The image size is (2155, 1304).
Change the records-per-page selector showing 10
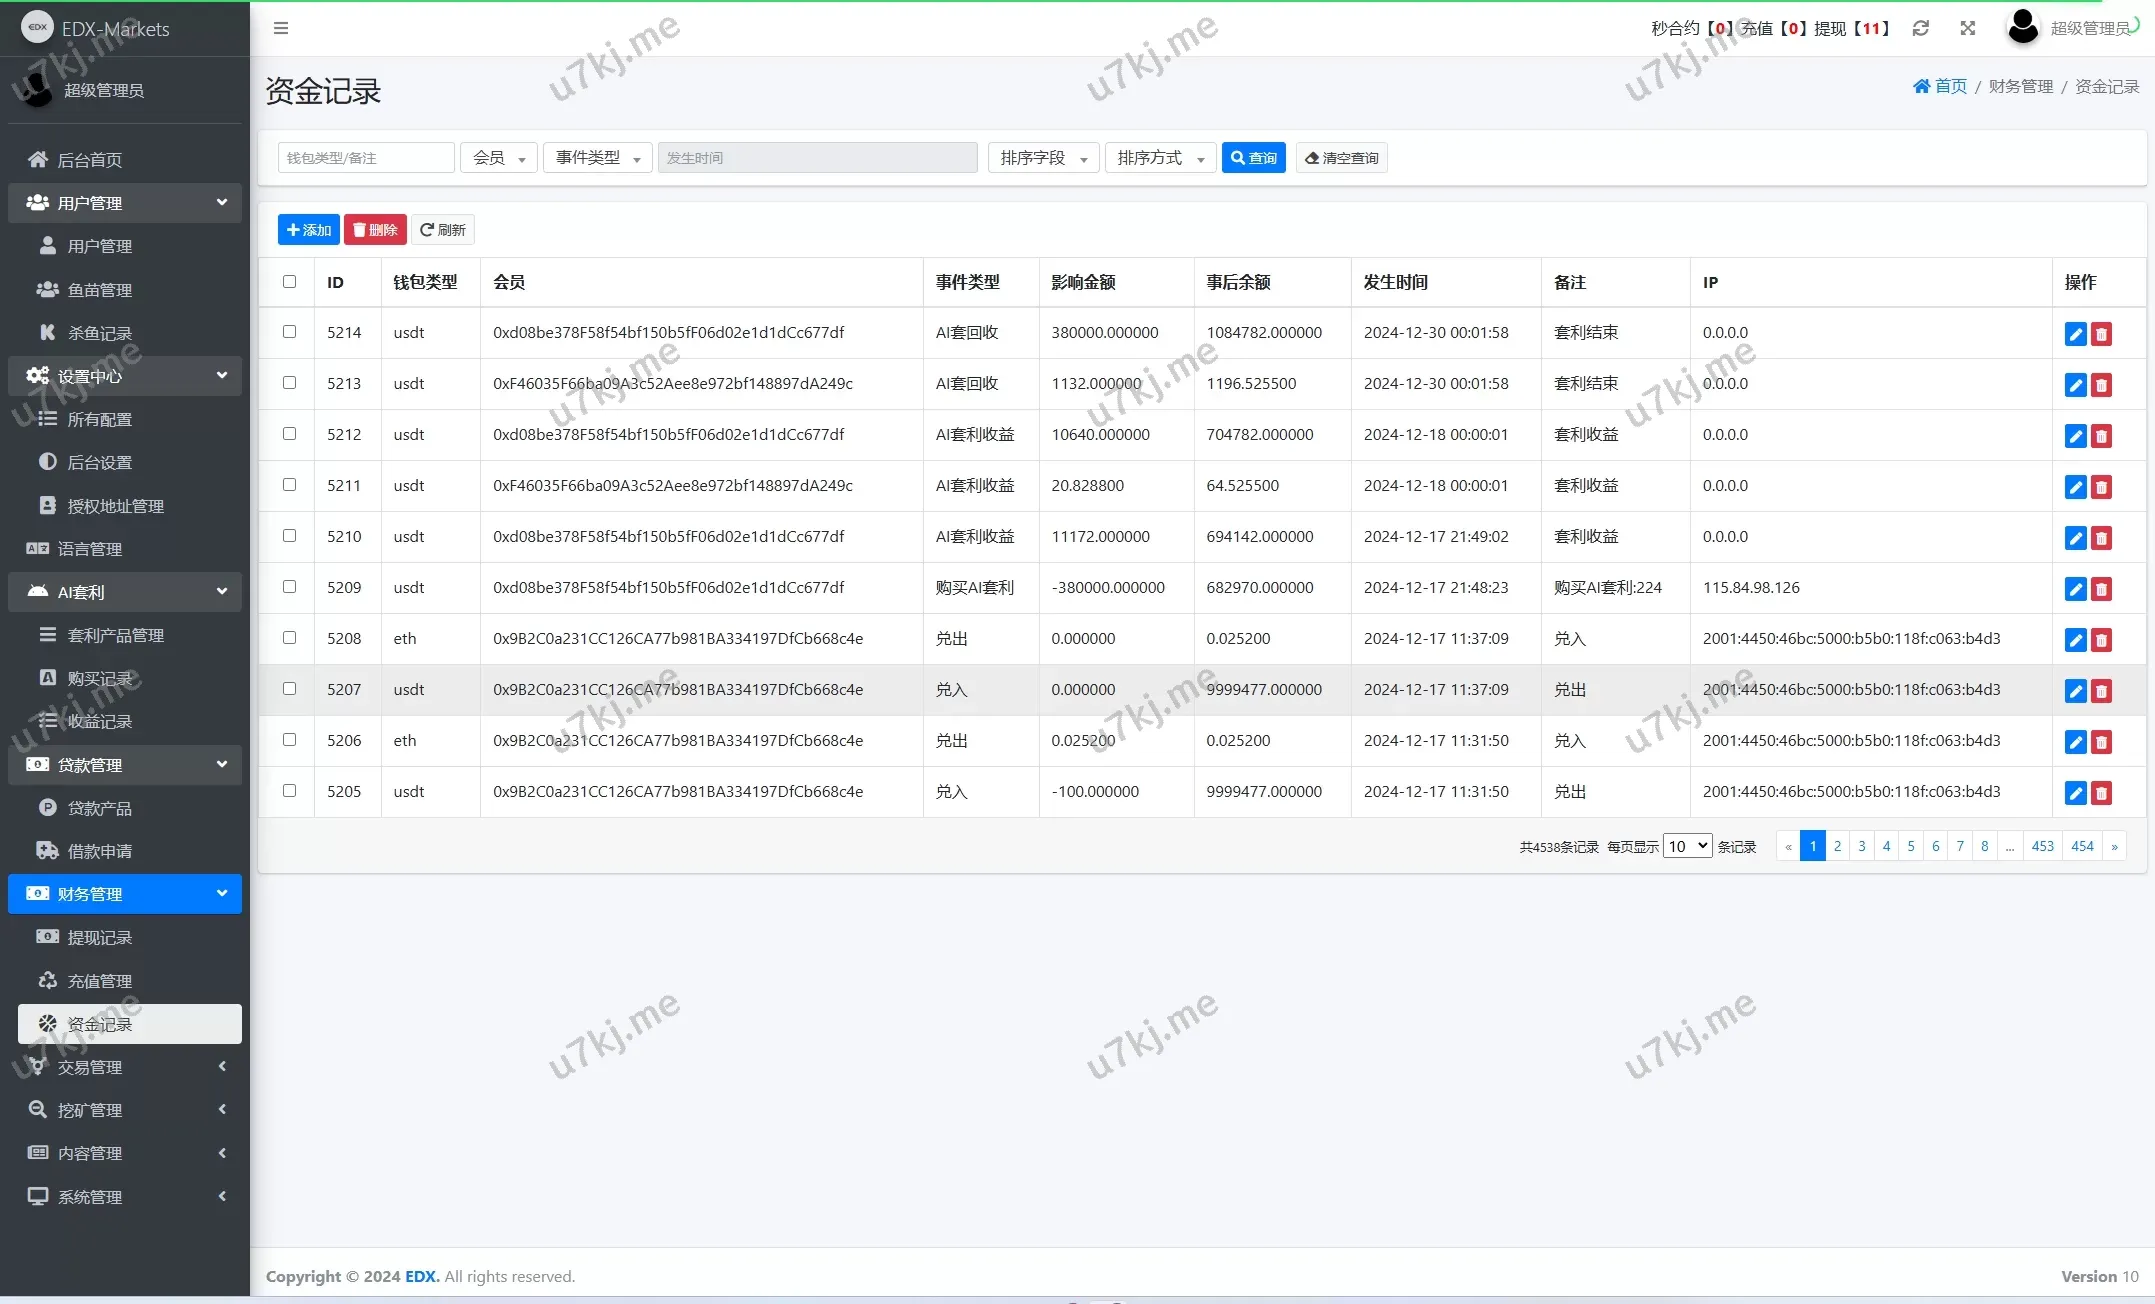point(1686,846)
